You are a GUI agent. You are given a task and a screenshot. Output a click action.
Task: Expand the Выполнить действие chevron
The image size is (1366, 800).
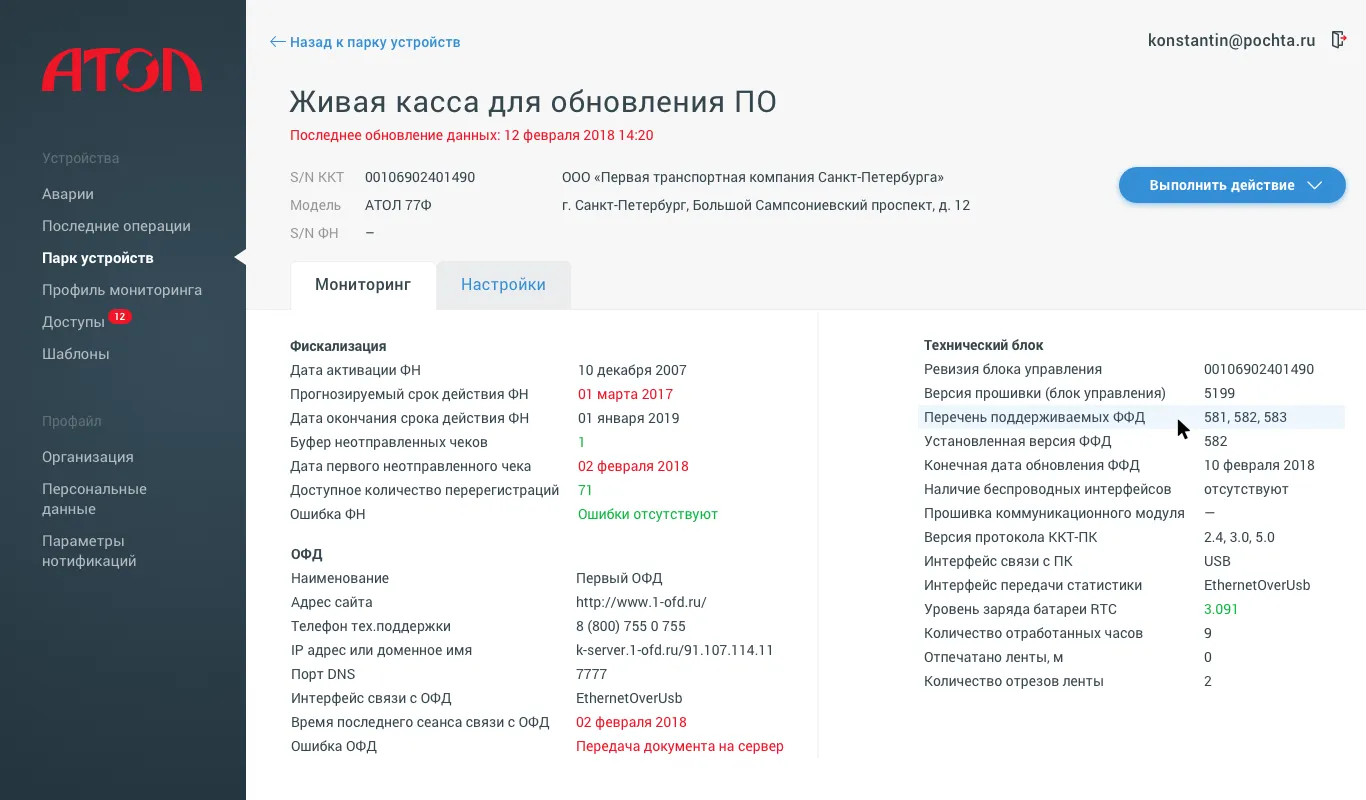1315,185
